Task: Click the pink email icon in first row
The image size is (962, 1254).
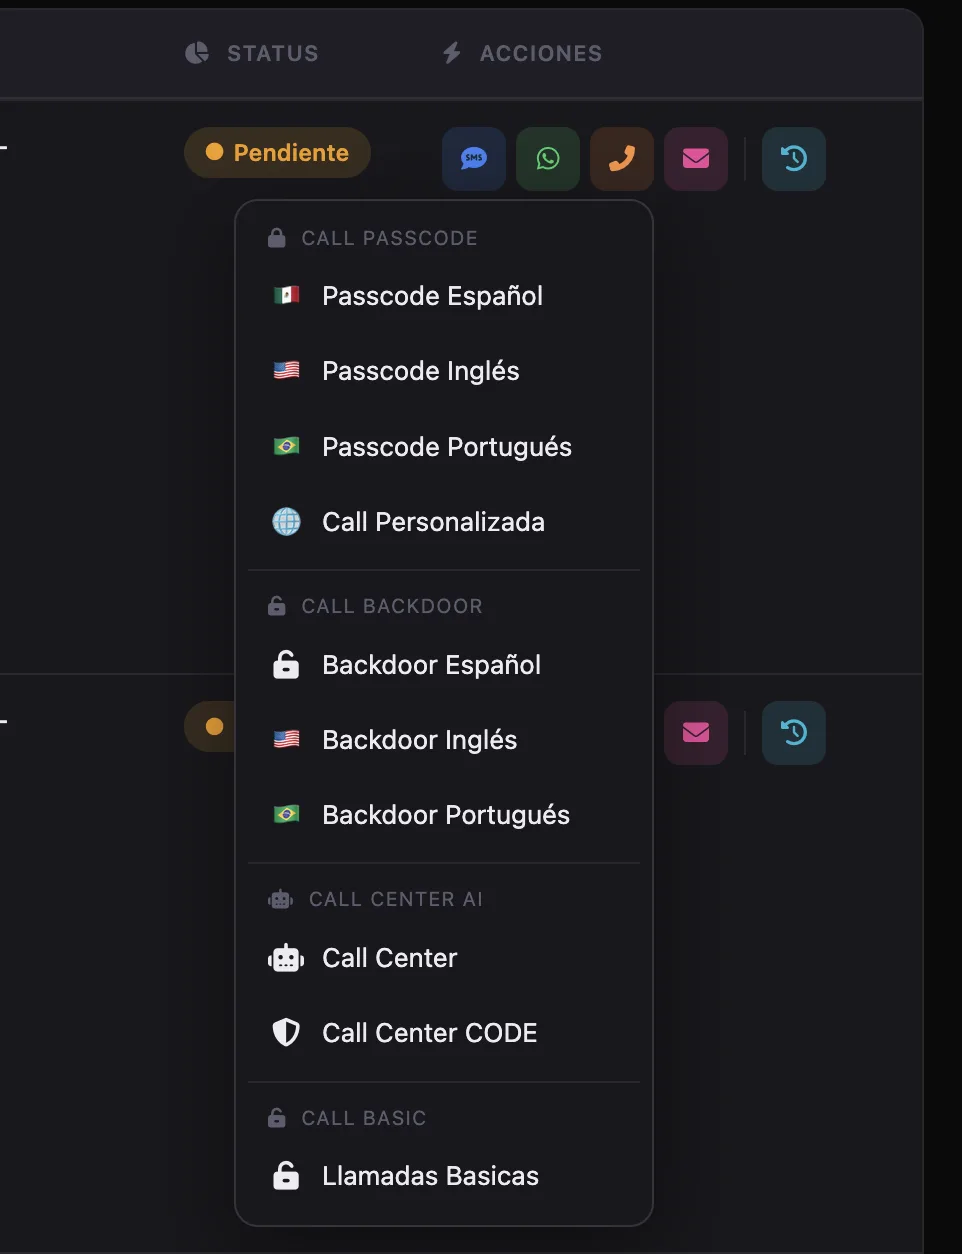Action: (x=696, y=158)
